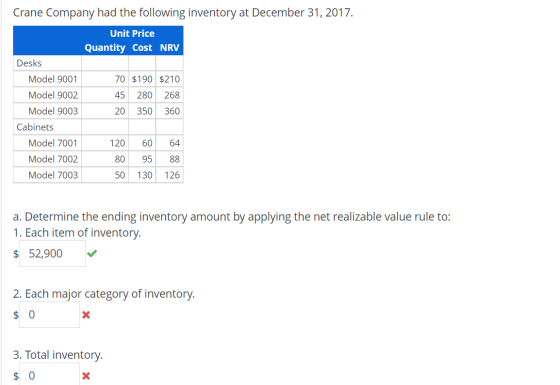Image resolution: width=560 pixels, height=385 pixels.
Task: Select the Total inventory answer field
Action: coord(49,374)
